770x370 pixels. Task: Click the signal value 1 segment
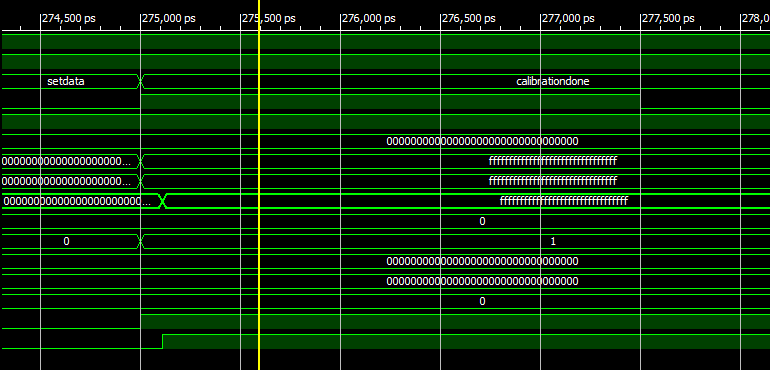coord(553,241)
